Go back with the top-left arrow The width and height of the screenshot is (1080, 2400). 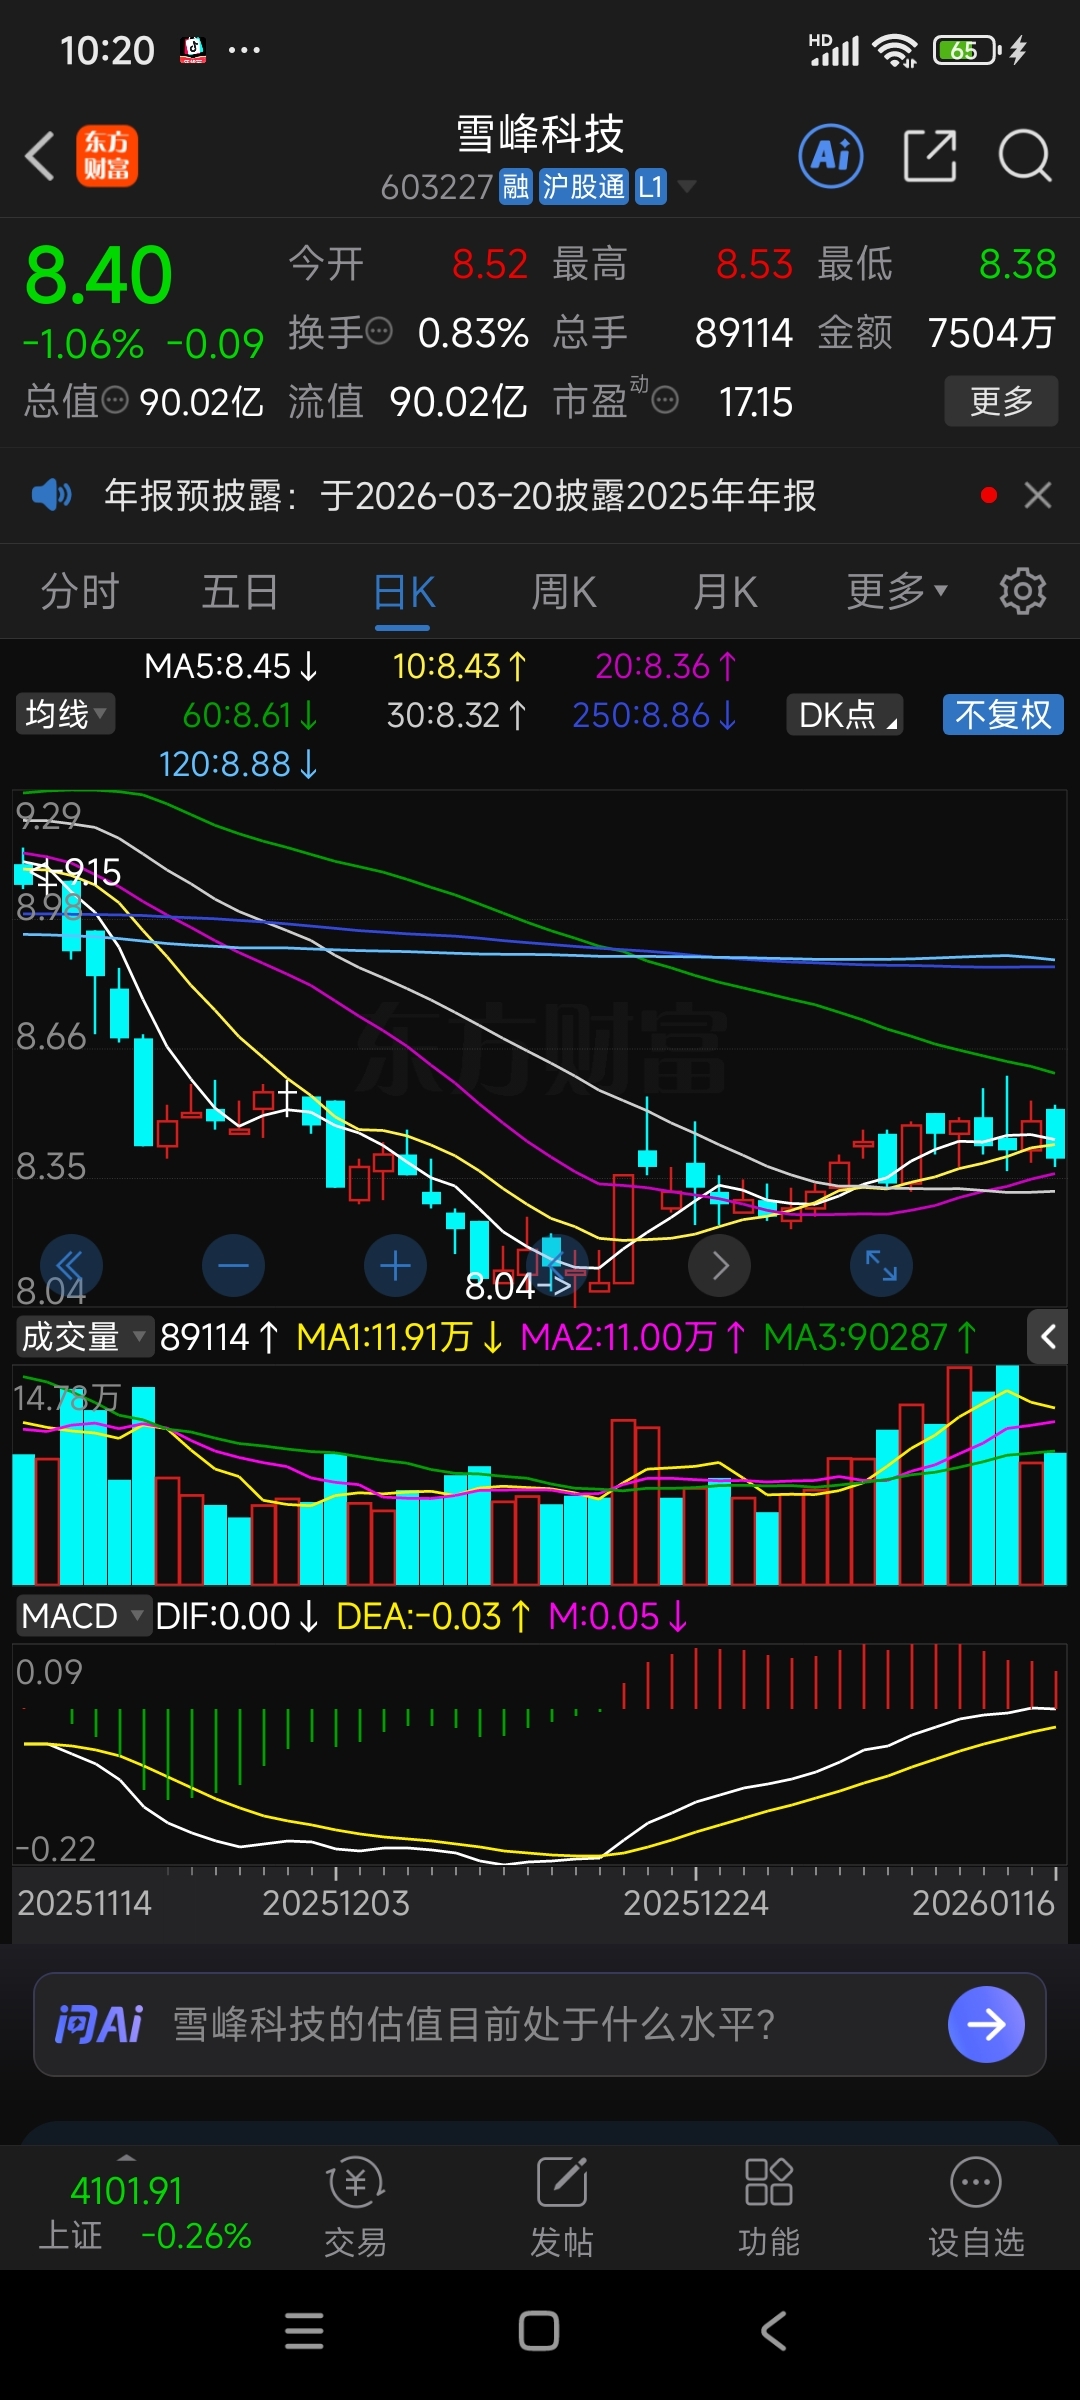(x=40, y=157)
